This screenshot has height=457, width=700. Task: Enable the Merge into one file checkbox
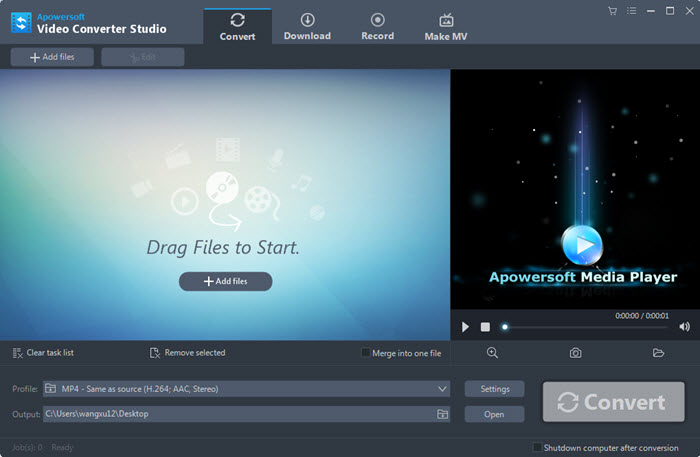pos(366,353)
